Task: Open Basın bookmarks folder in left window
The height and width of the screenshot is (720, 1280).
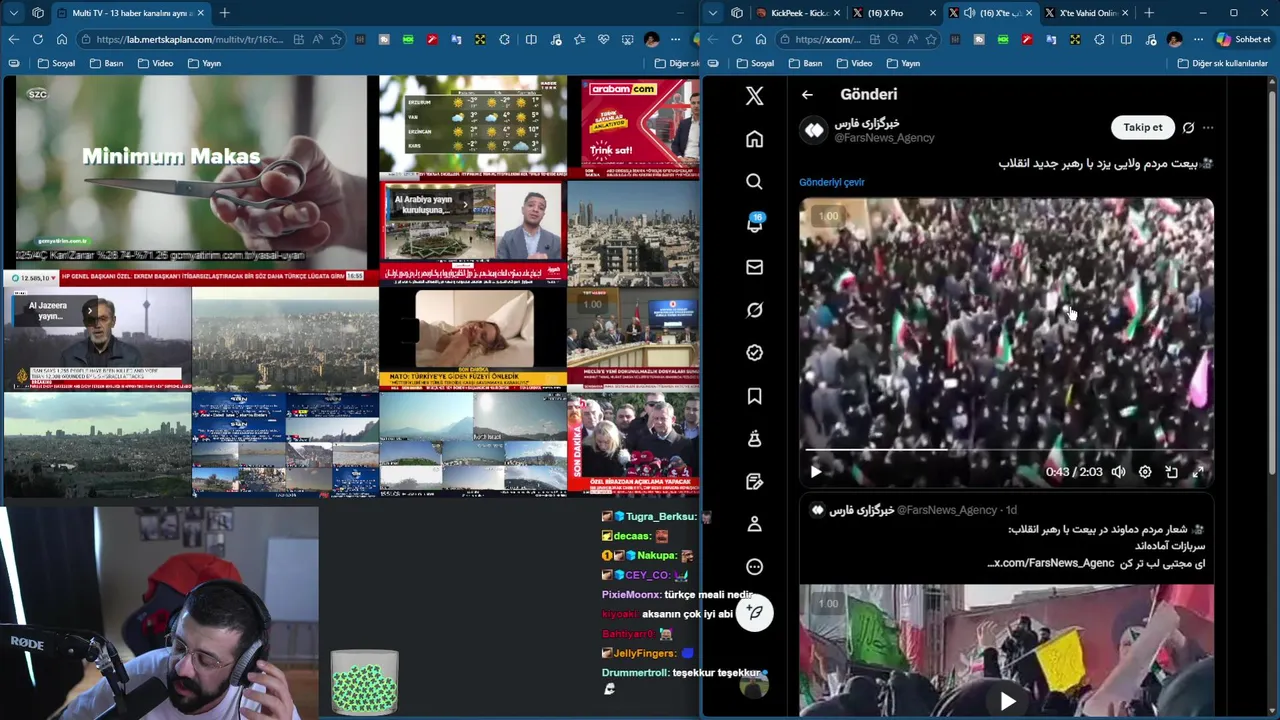Action: [x=106, y=63]
